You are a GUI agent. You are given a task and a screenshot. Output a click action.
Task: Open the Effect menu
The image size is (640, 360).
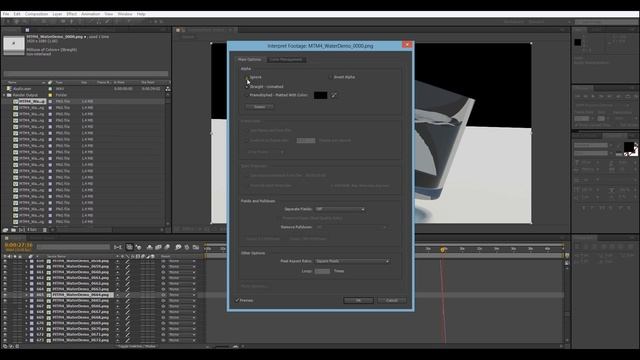[71, 14]
